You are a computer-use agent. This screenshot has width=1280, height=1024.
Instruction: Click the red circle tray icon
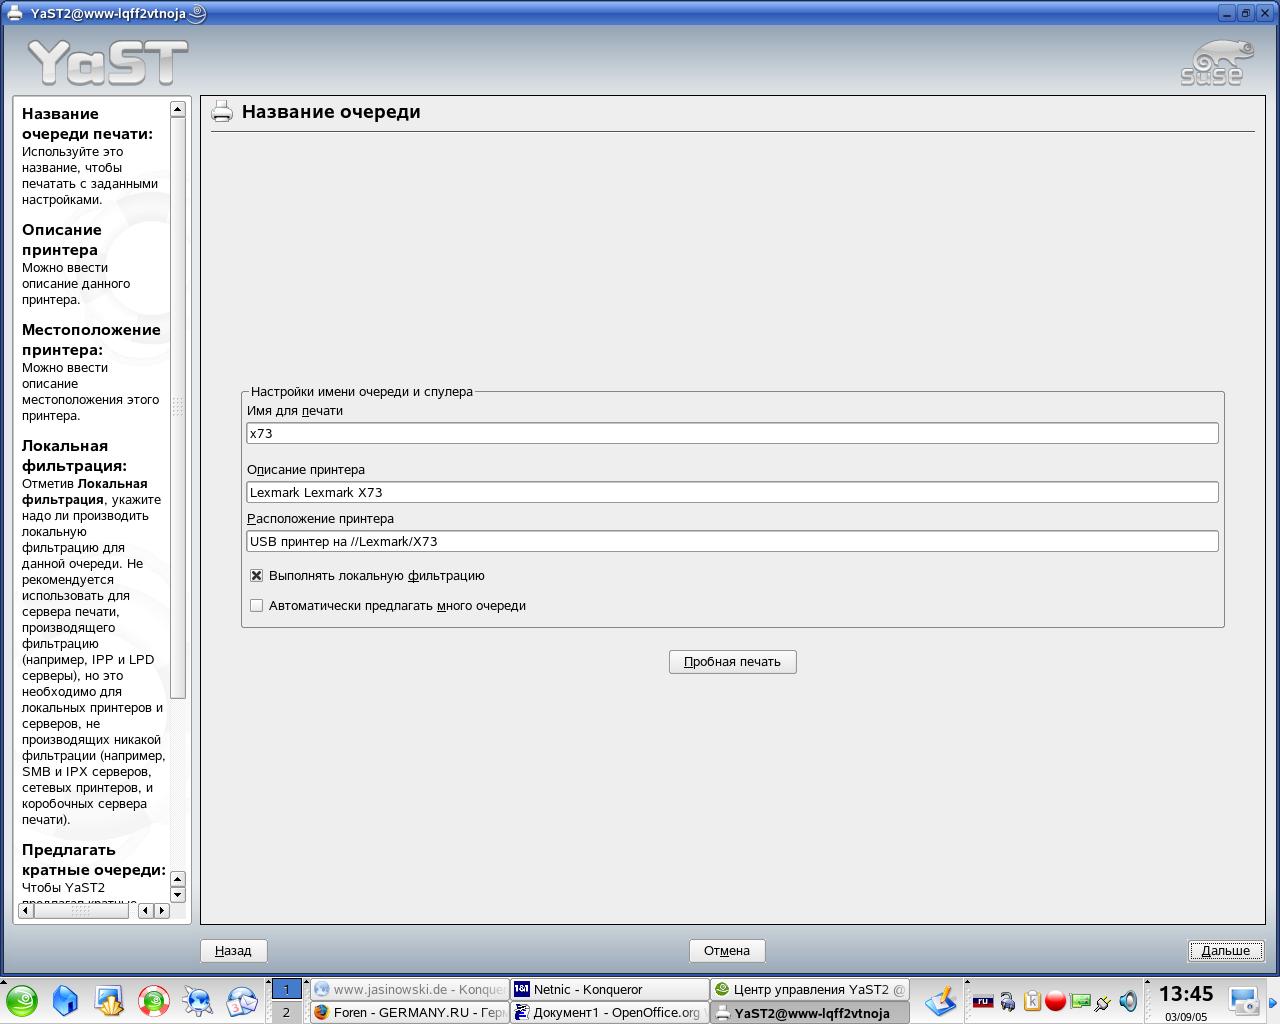tap(1055, 1001)
